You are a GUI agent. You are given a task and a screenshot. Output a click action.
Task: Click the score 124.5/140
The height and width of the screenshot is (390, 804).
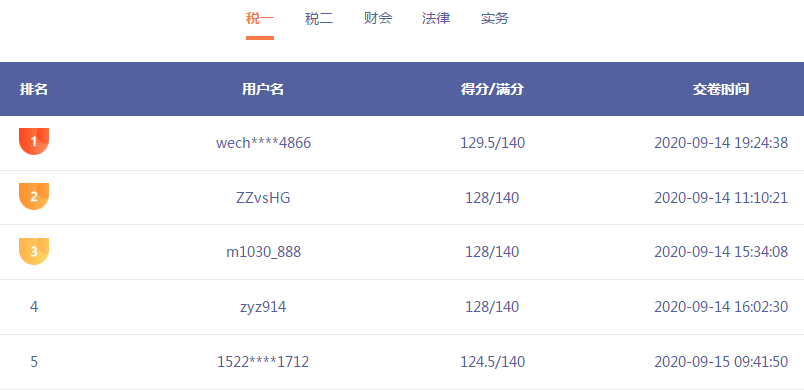(x=492, y=362)
